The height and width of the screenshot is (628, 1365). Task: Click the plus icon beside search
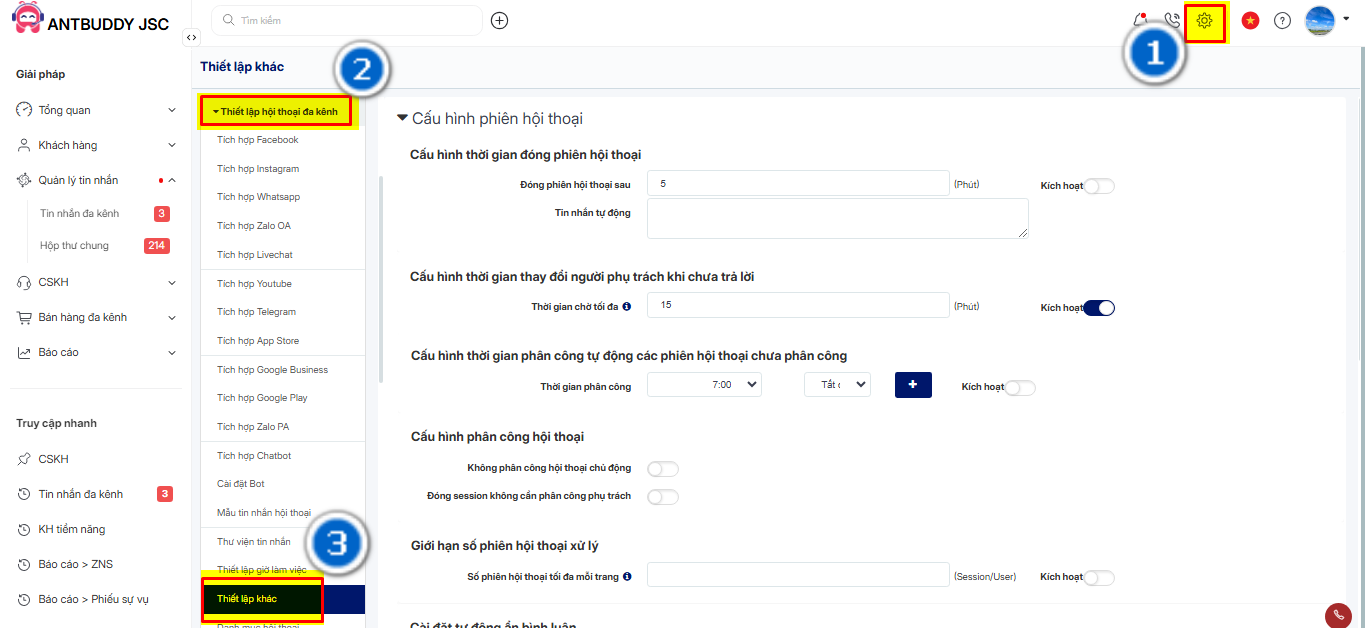click(x=500, y=20)
